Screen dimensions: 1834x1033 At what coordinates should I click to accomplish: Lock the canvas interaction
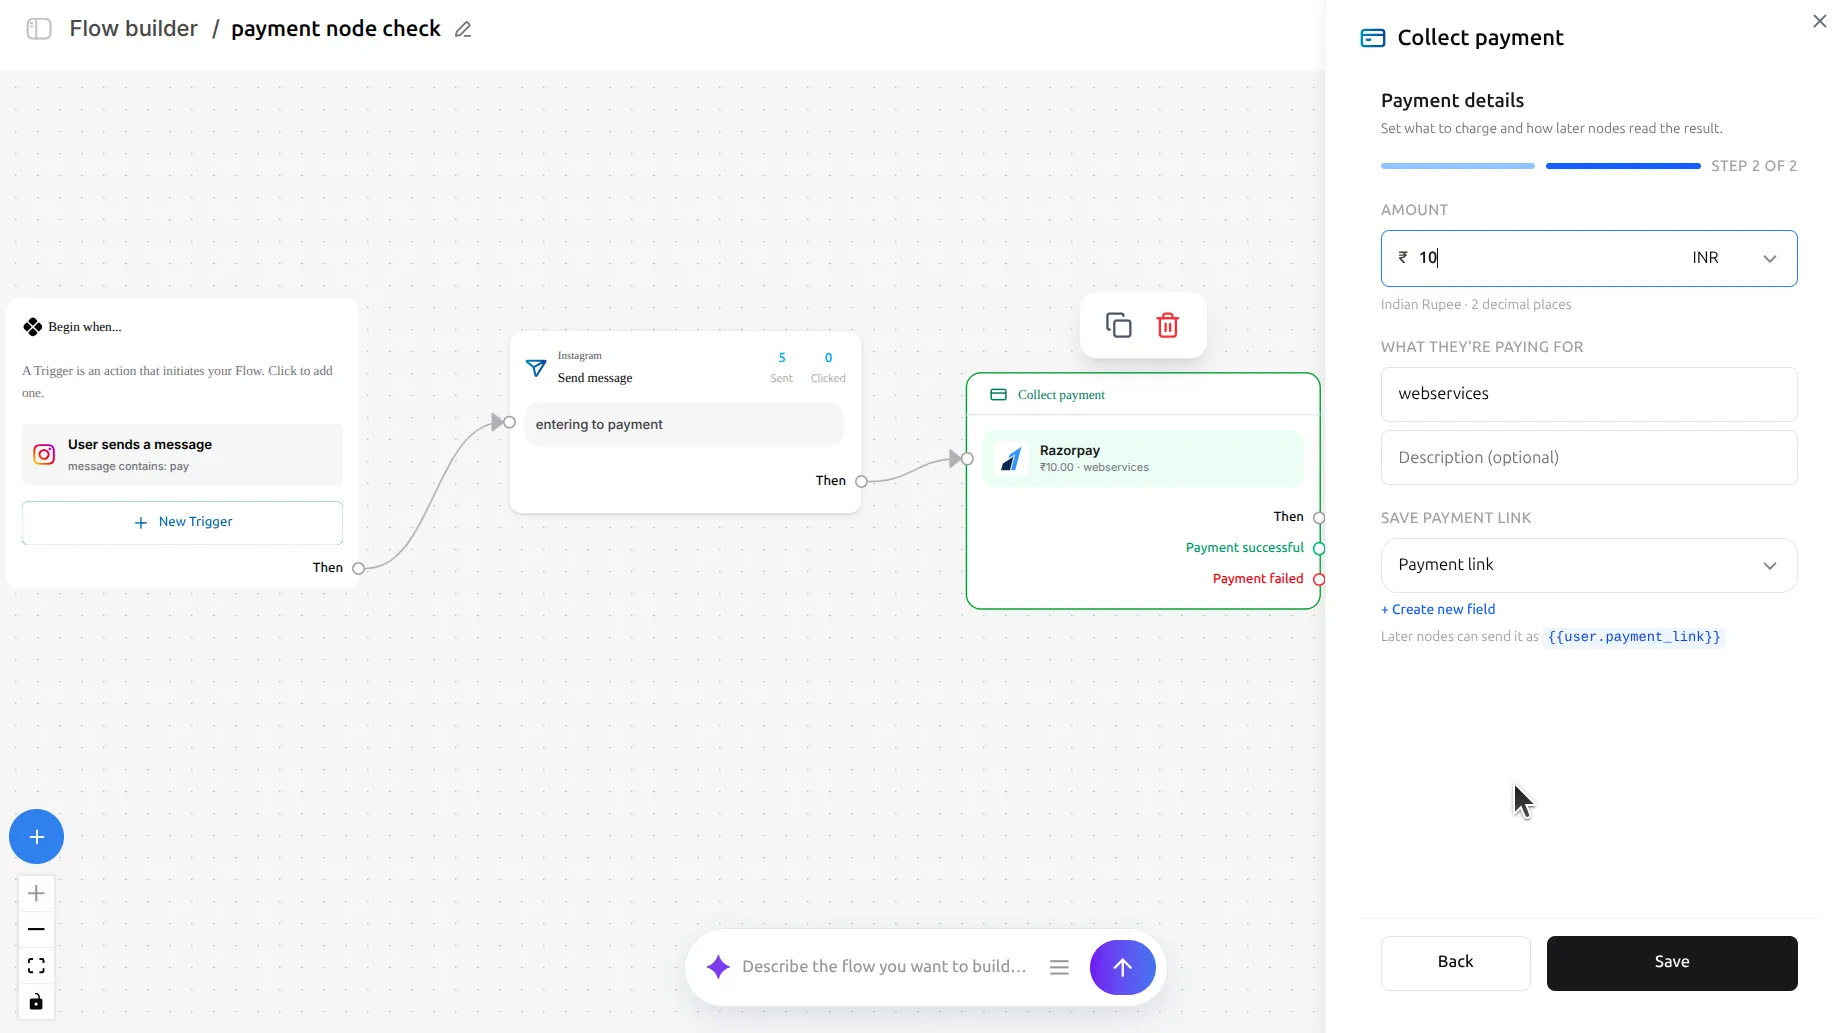click(36, 1002)
